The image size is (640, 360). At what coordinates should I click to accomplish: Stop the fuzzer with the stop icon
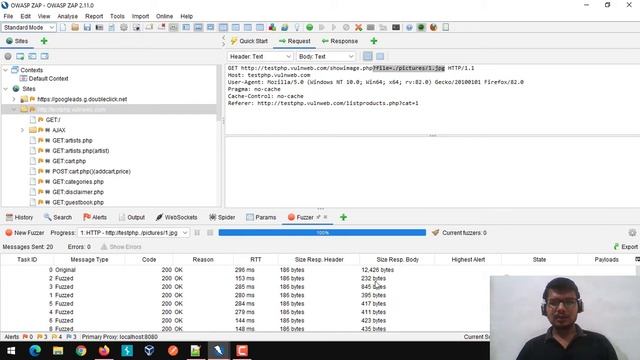pyautogui.click(x=210, y=233)
